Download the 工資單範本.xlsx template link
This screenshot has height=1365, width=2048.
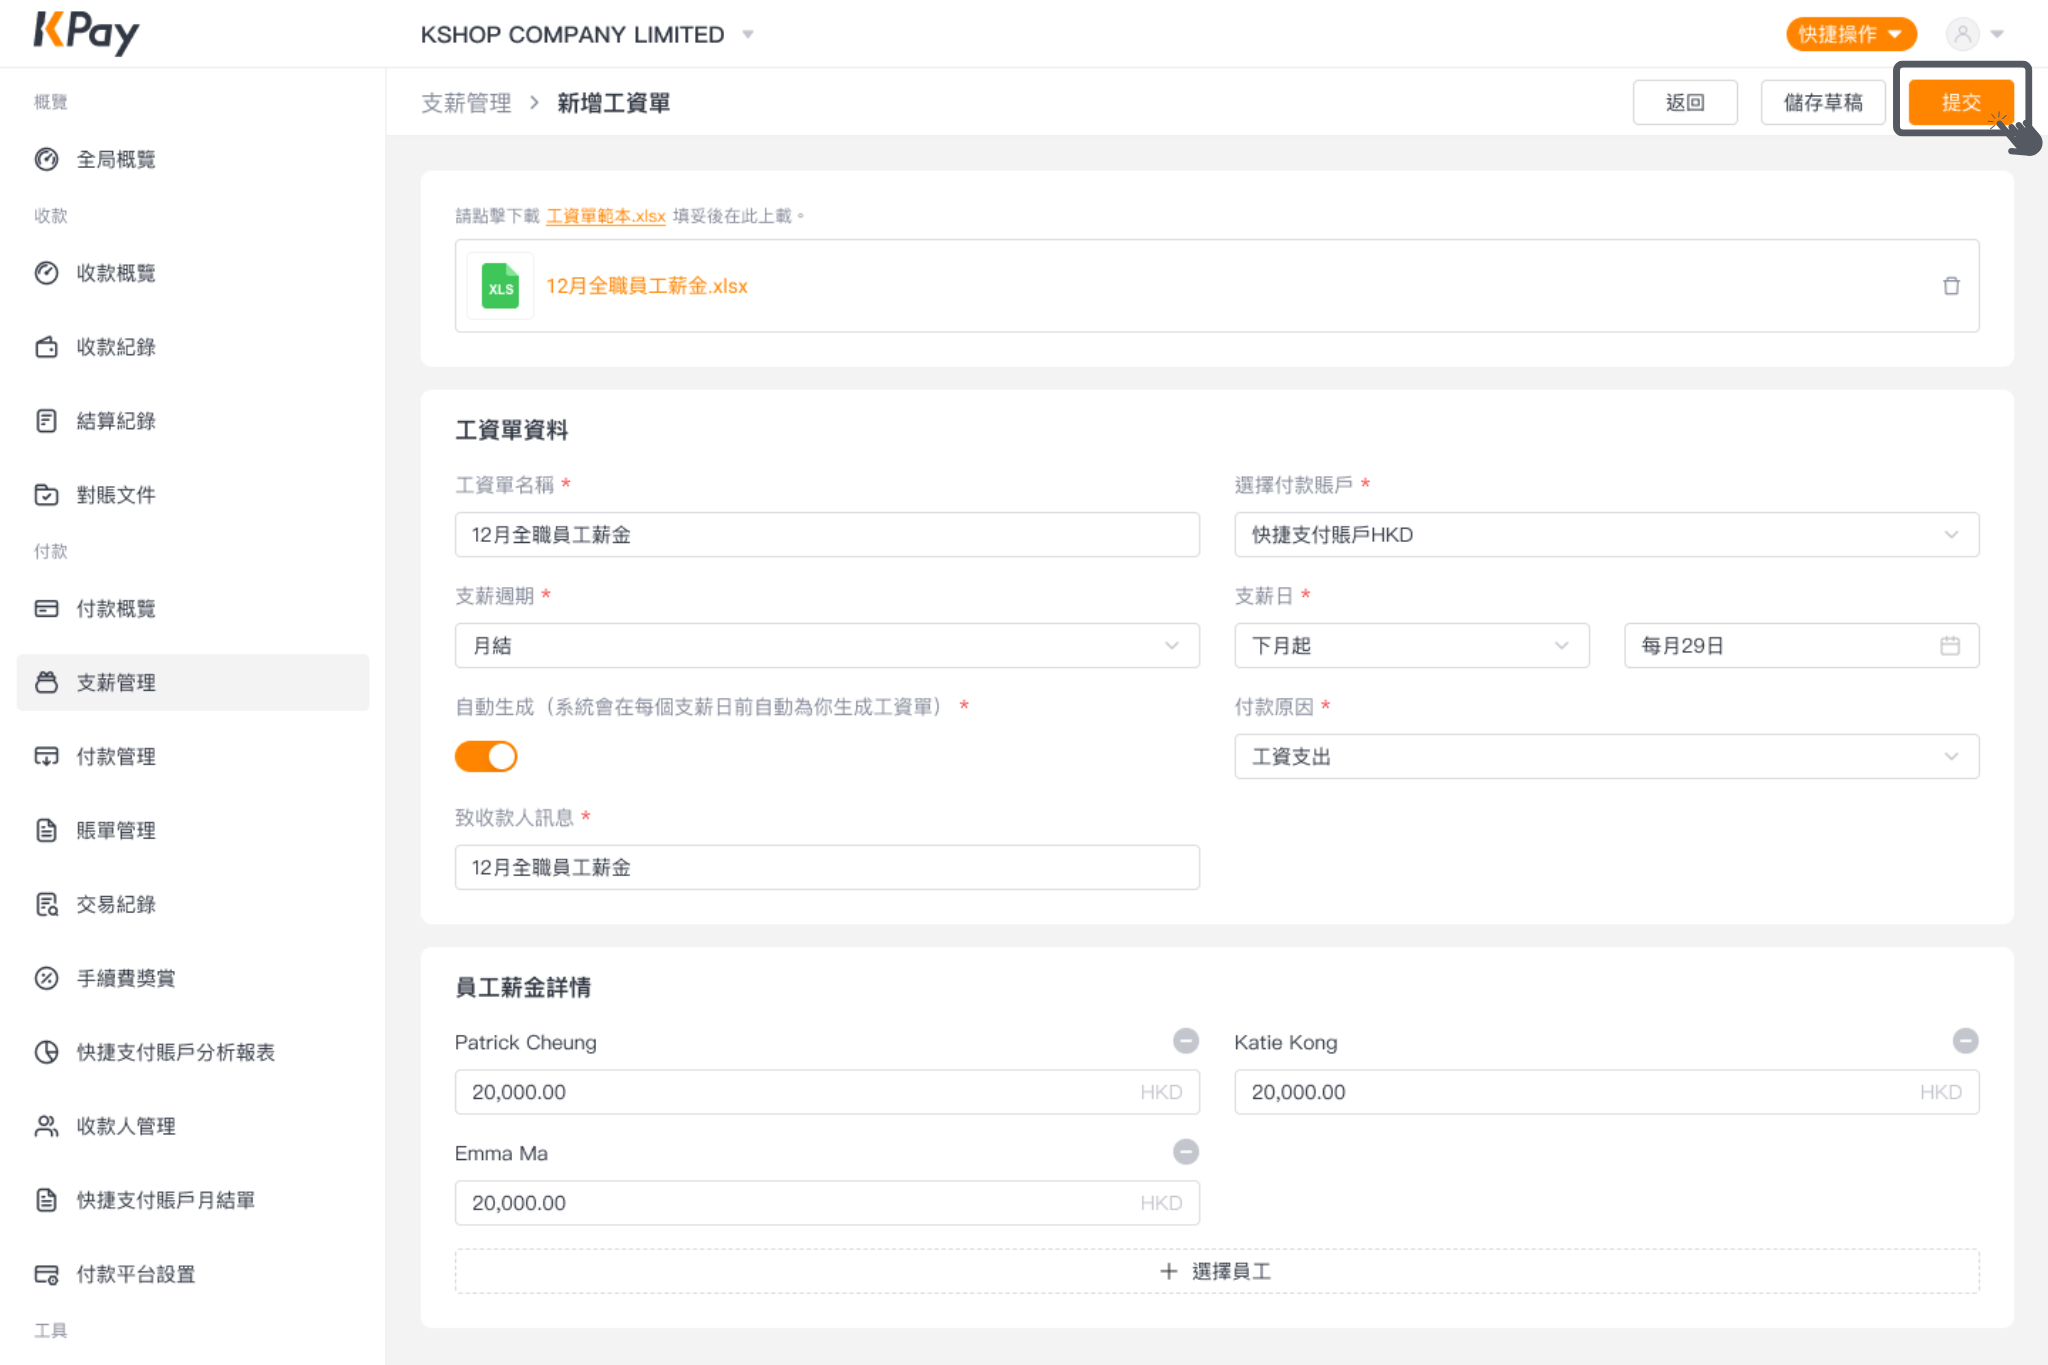pos(605,216)
